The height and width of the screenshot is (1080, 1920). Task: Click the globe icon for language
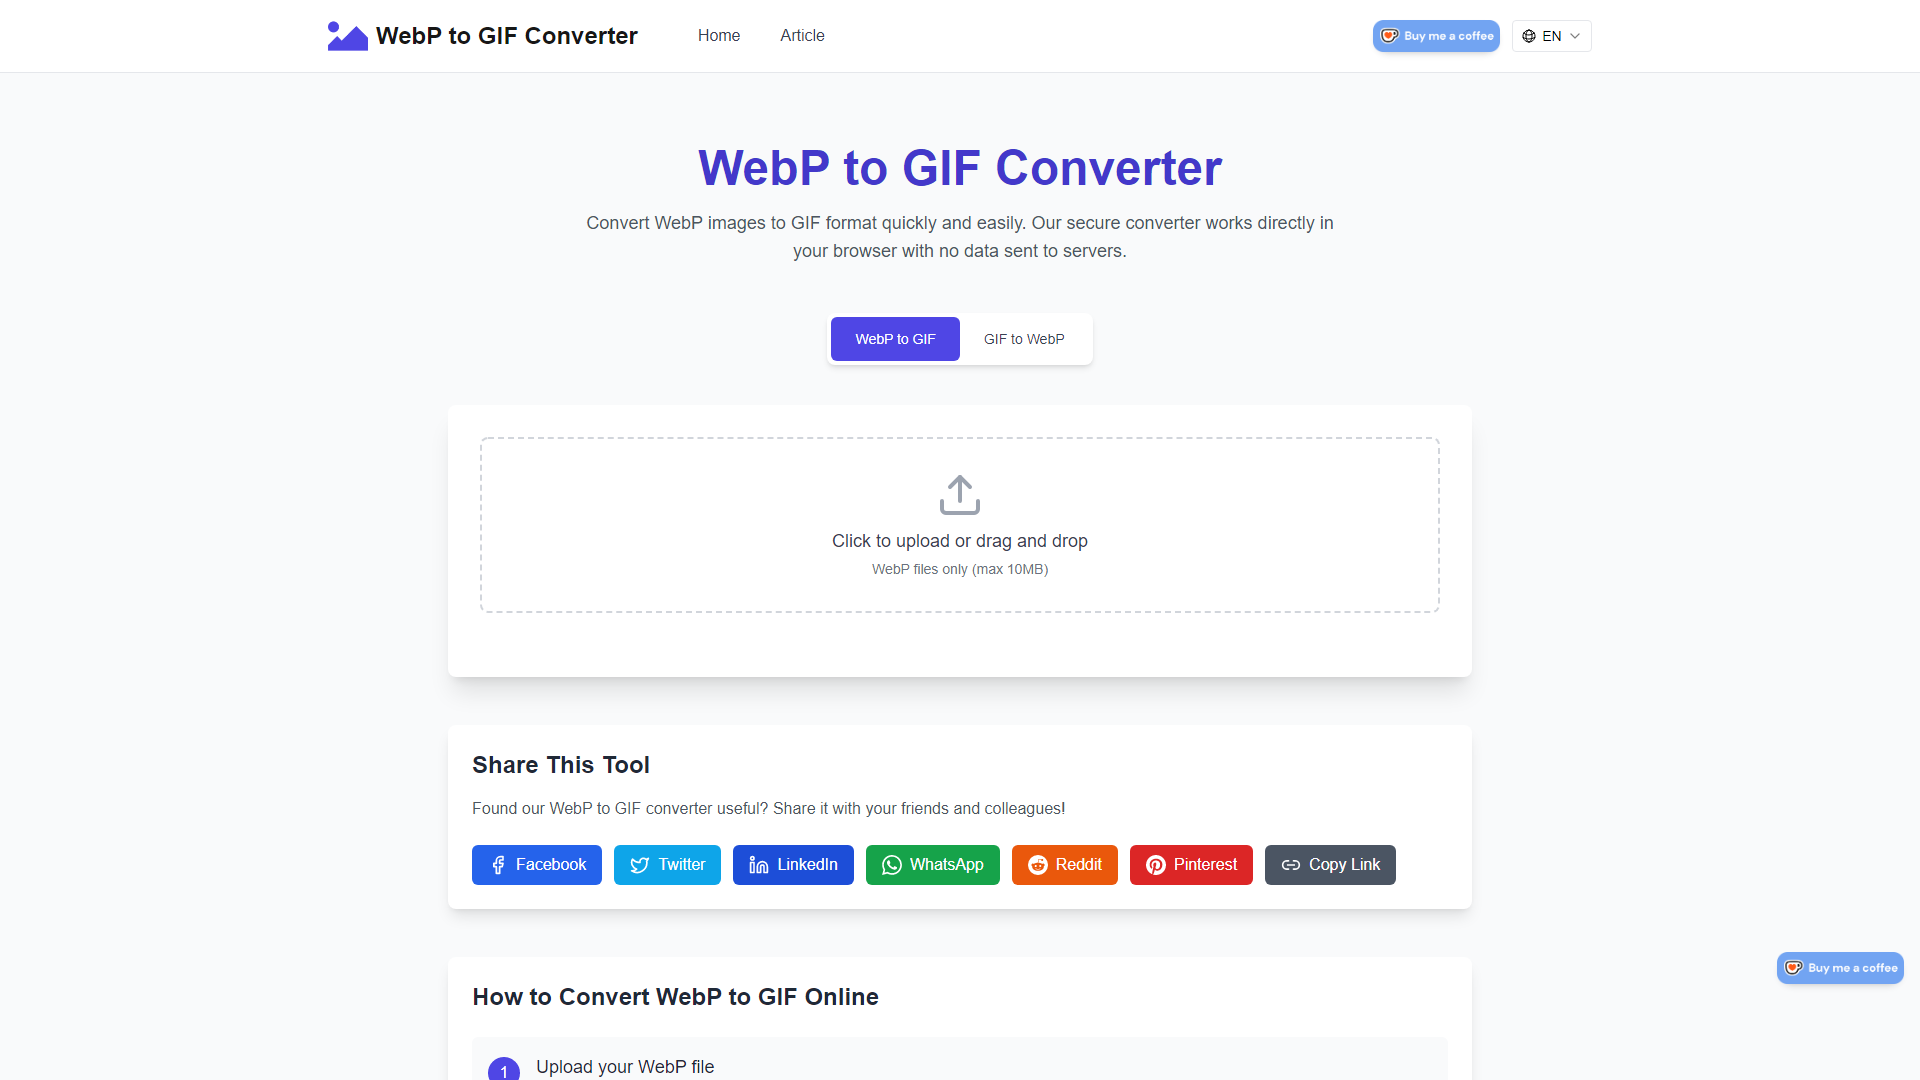coord(1530,36)
